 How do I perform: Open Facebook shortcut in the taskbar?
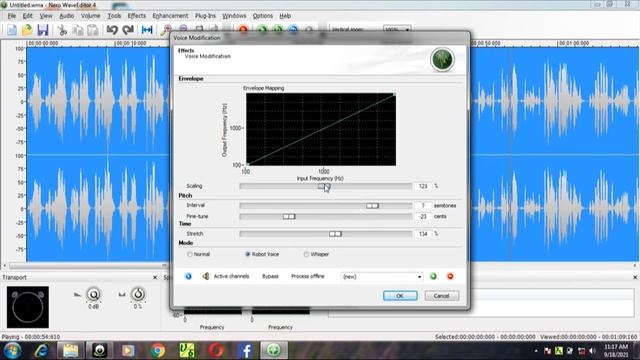246,351
